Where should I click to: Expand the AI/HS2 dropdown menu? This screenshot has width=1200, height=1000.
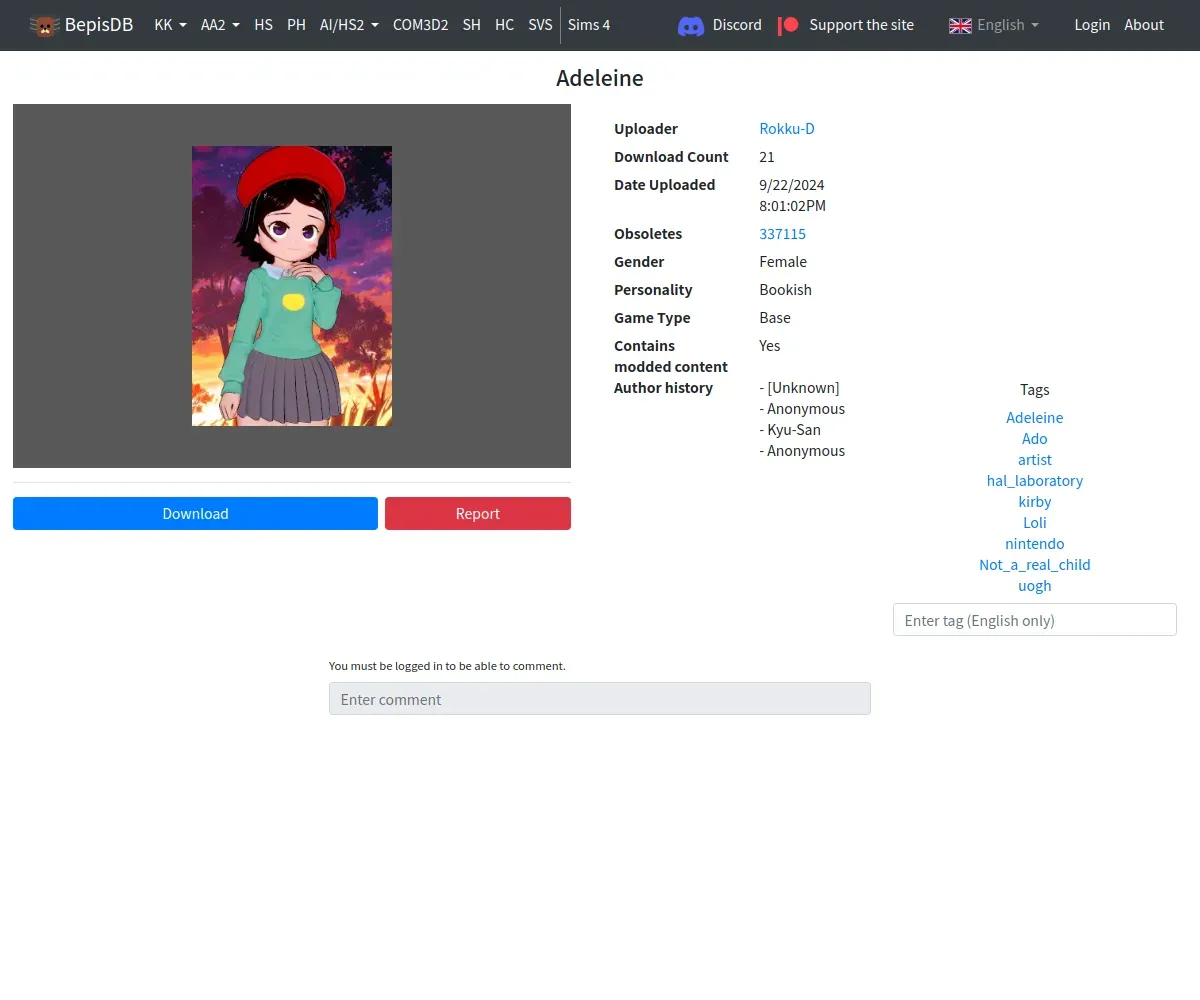349,25
